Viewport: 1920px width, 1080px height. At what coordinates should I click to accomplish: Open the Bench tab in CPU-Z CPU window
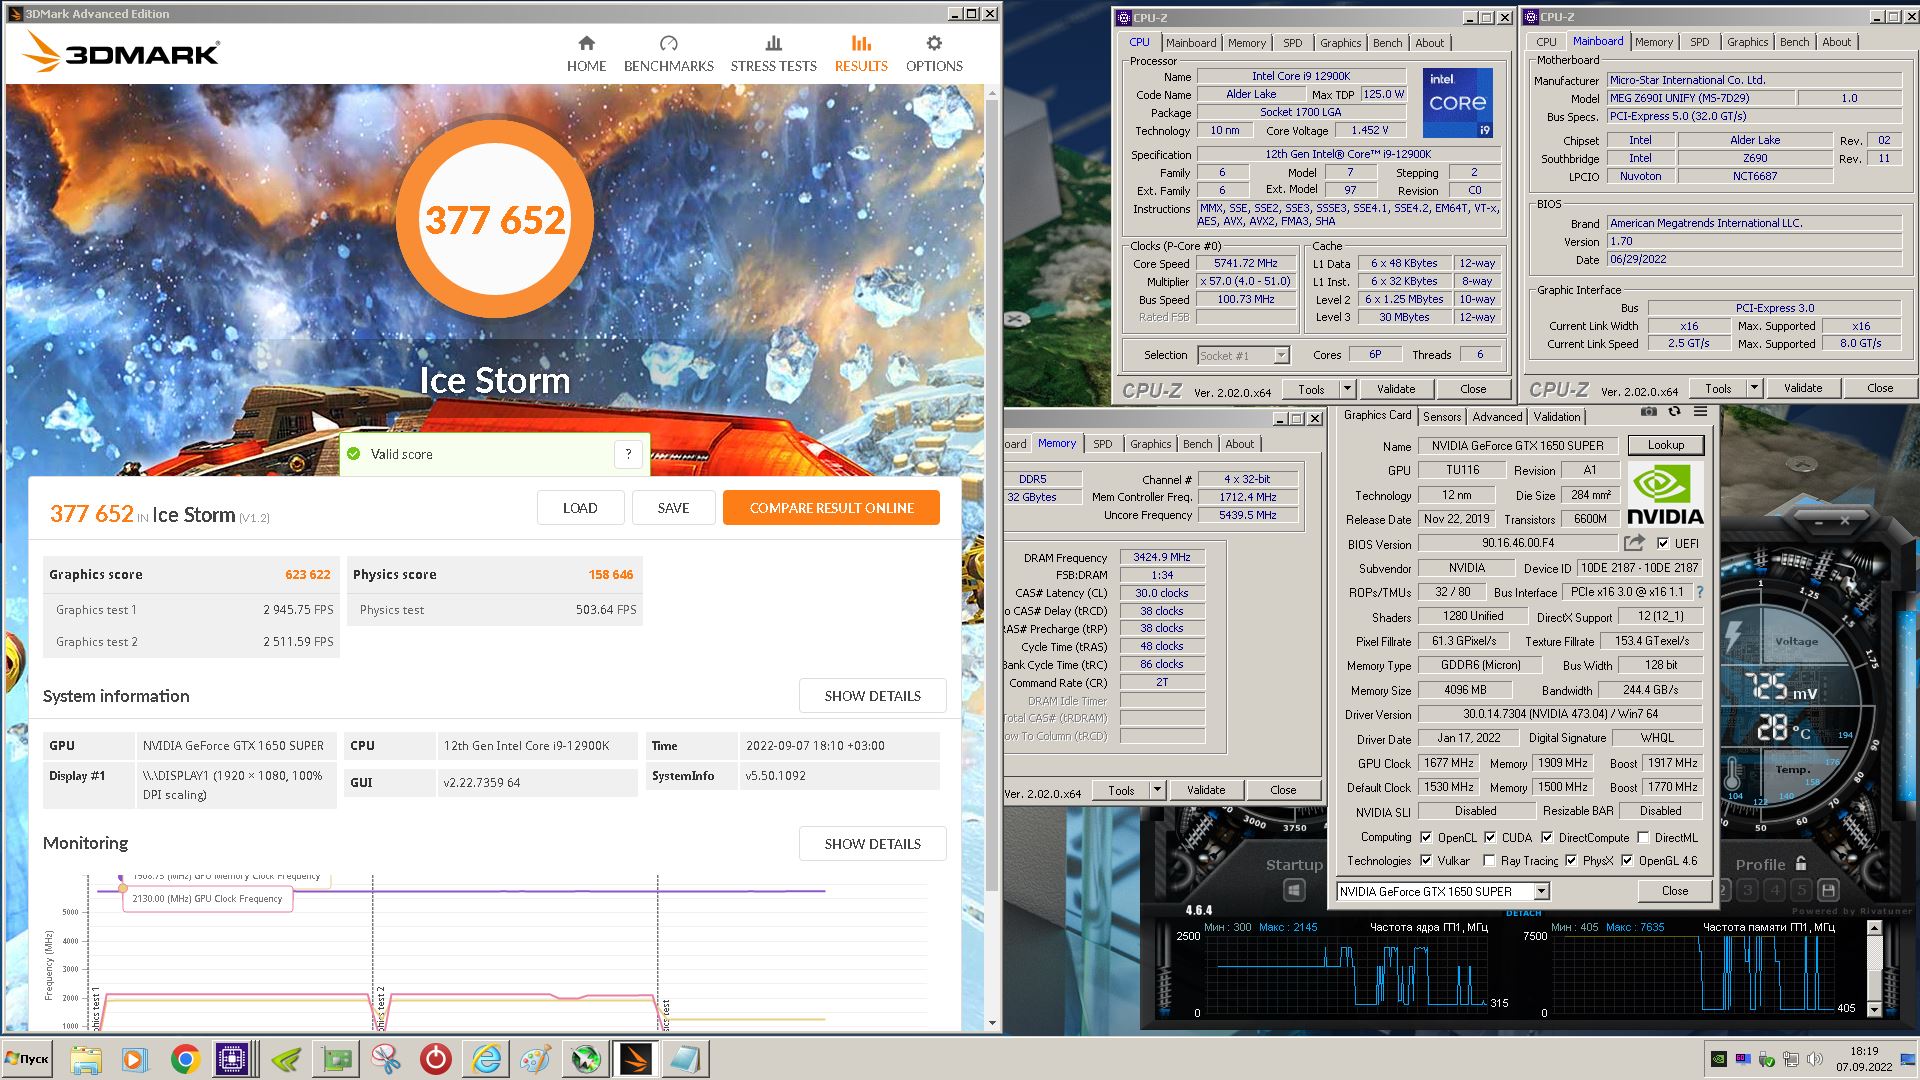(x=1387, y=43)
